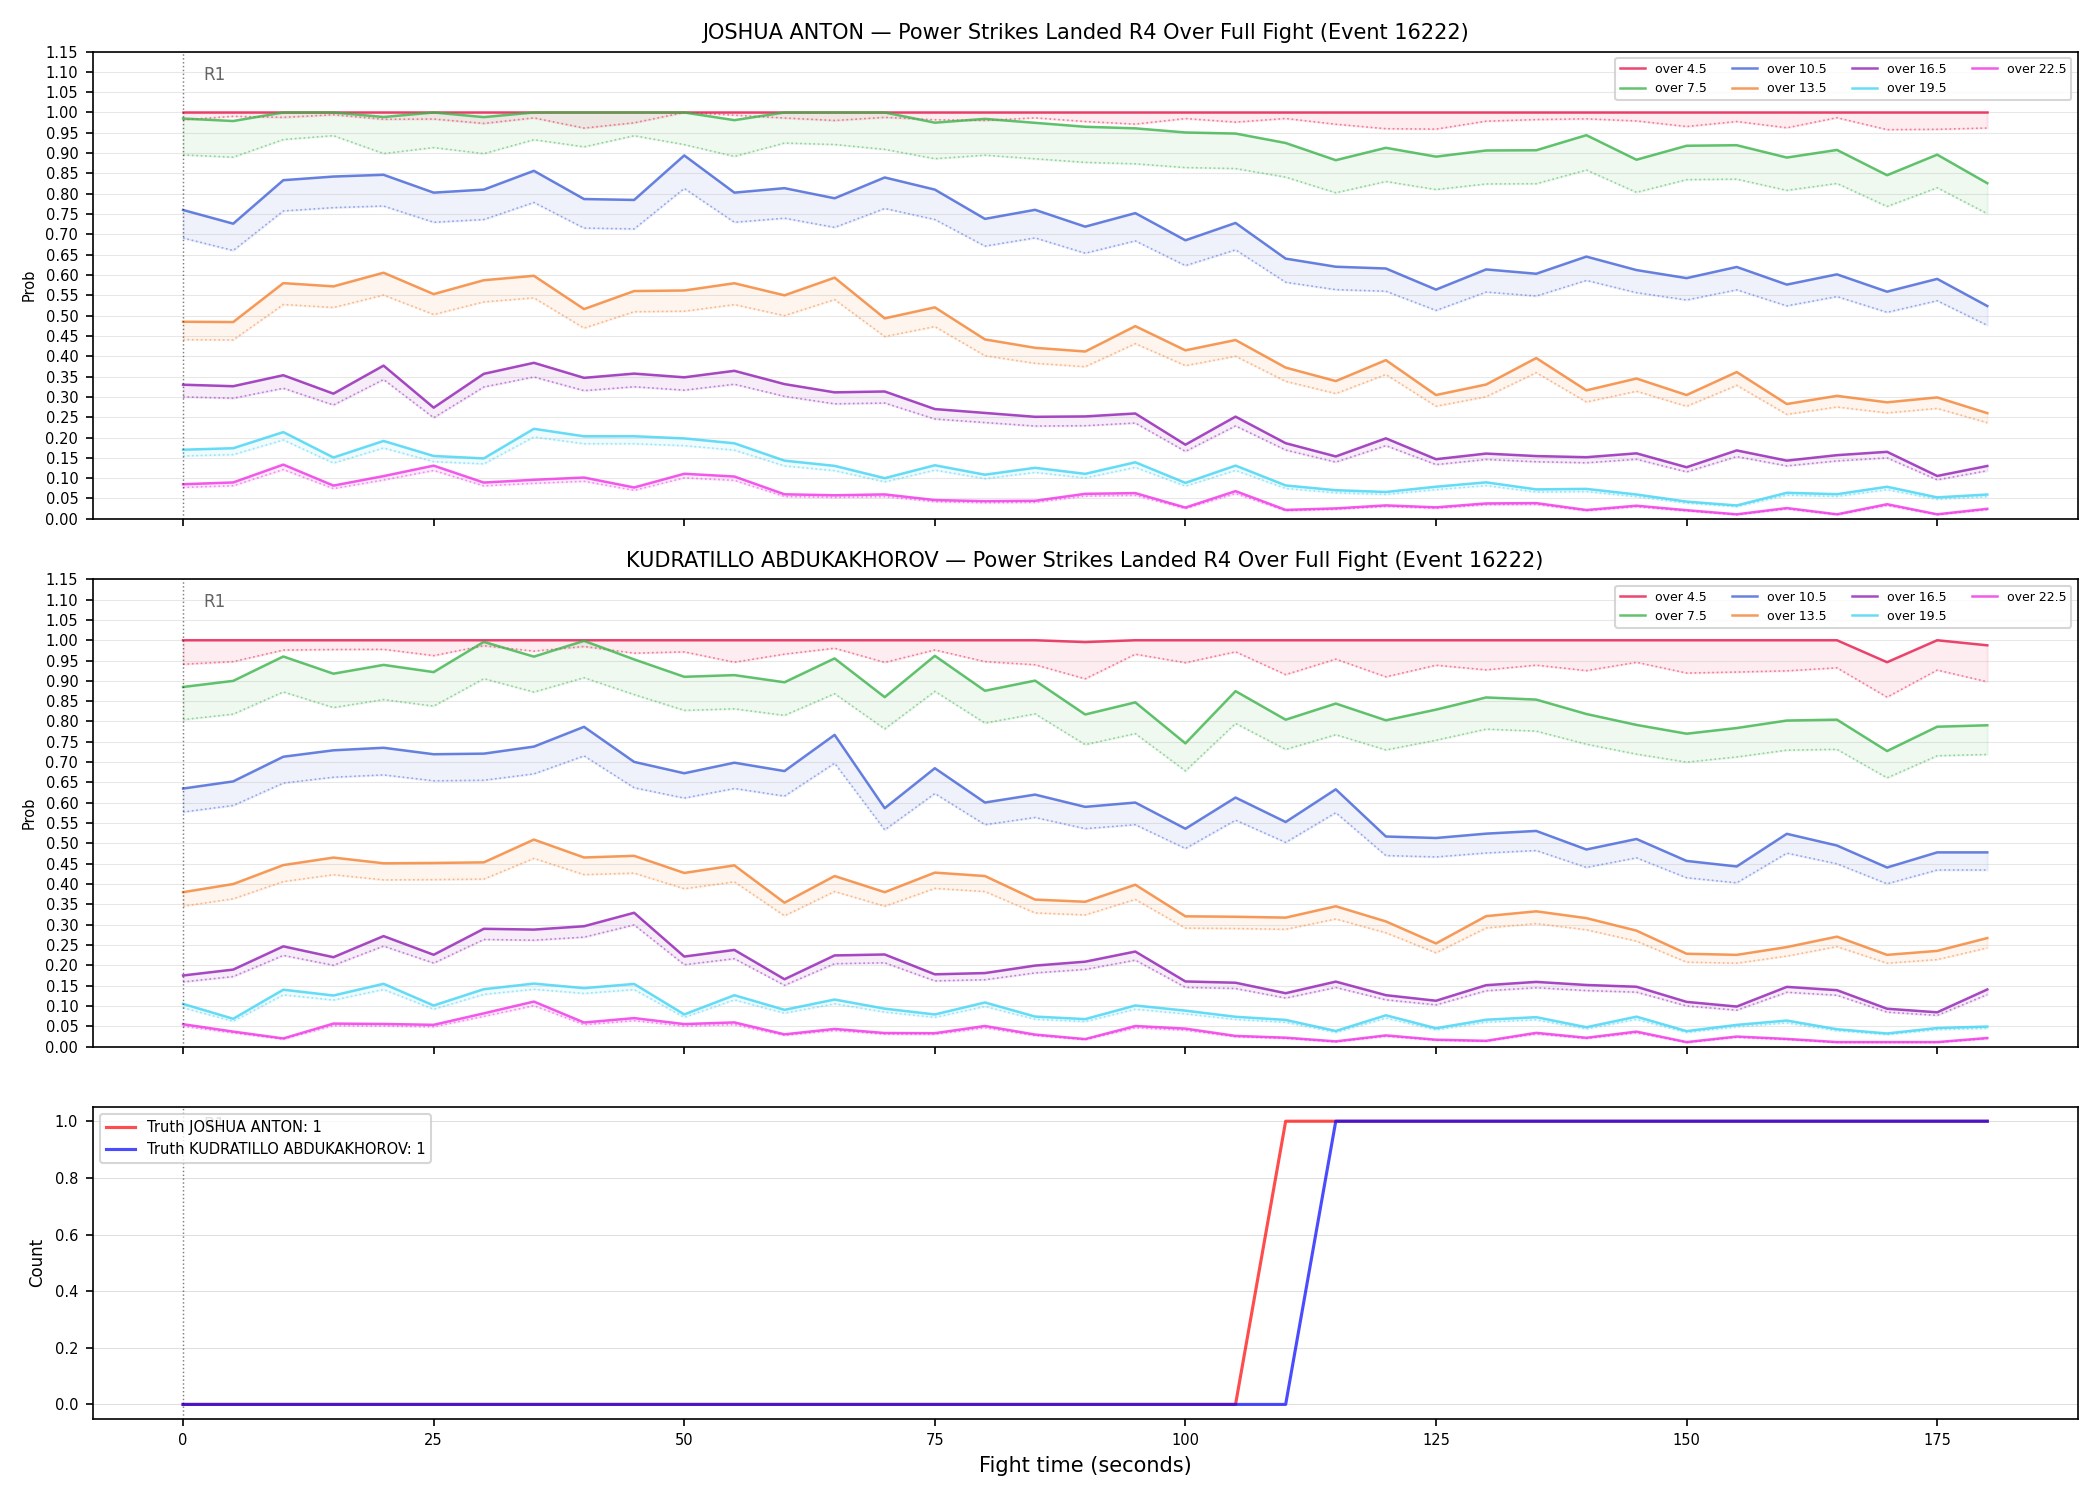The width and height of the screenshot is (2100, 1500).
Task: Select 'over 7.5' in Kudratillo chart legend
Action: [1662, 616]
